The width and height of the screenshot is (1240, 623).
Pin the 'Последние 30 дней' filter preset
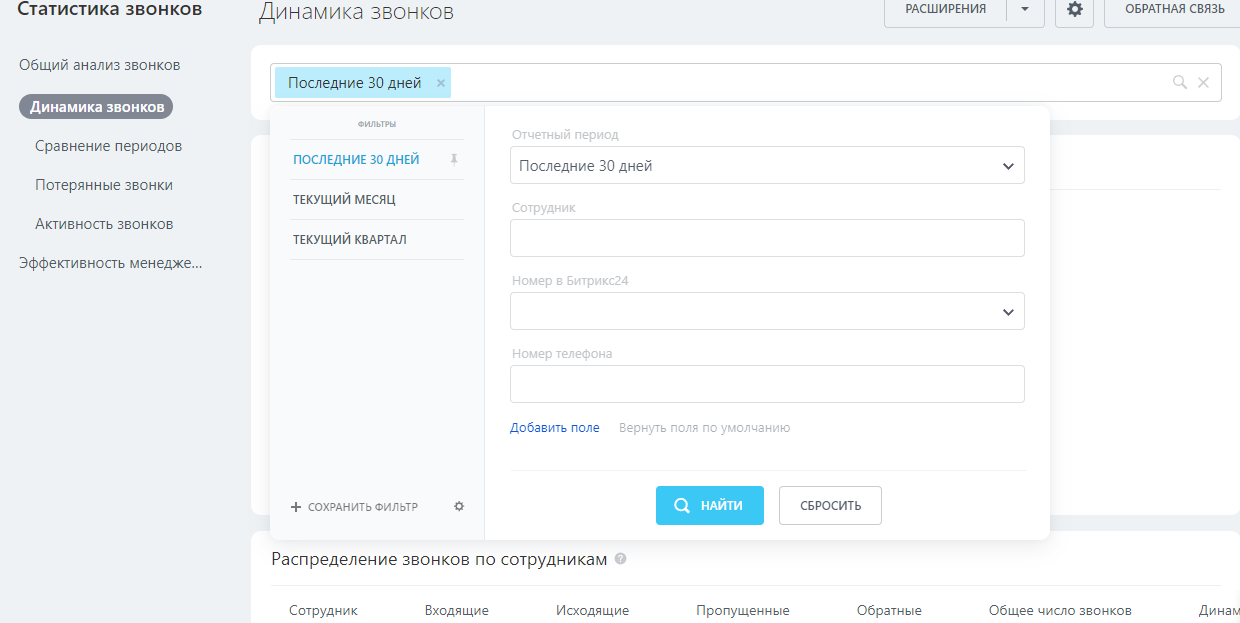(454, 159)
